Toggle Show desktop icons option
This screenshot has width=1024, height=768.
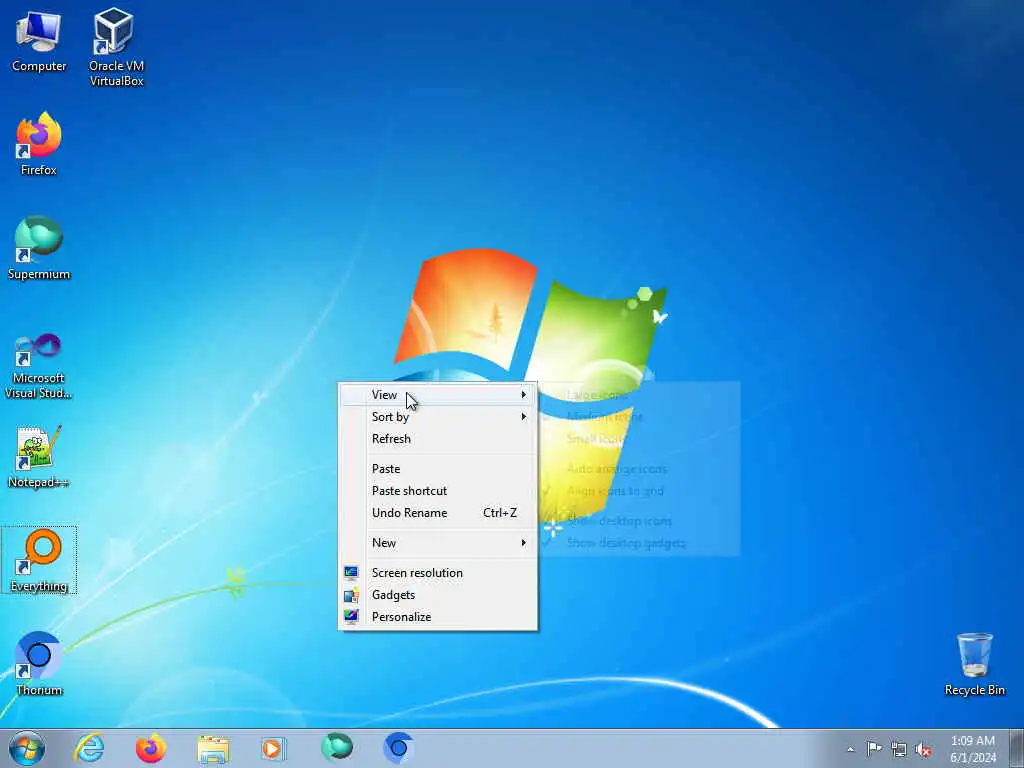pyautogui.click(x=640, y=521)
